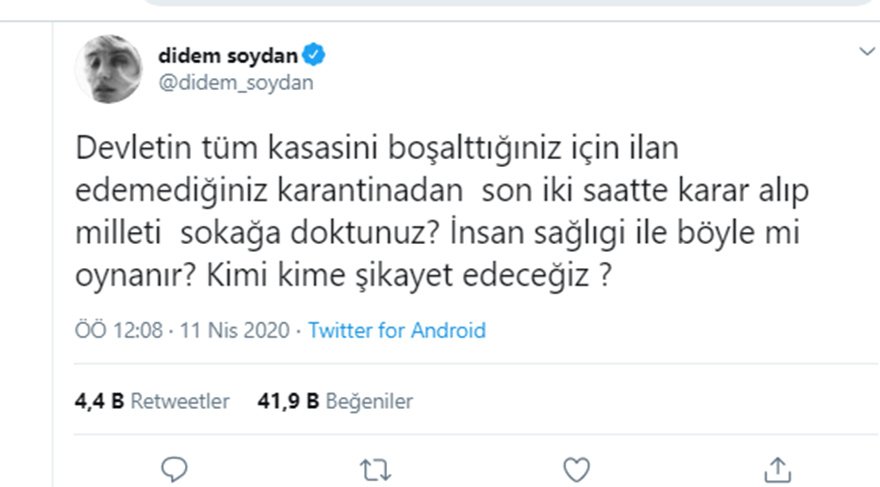Click the reply speech bubble icon
Screen dimensions: 880x487
175,468
